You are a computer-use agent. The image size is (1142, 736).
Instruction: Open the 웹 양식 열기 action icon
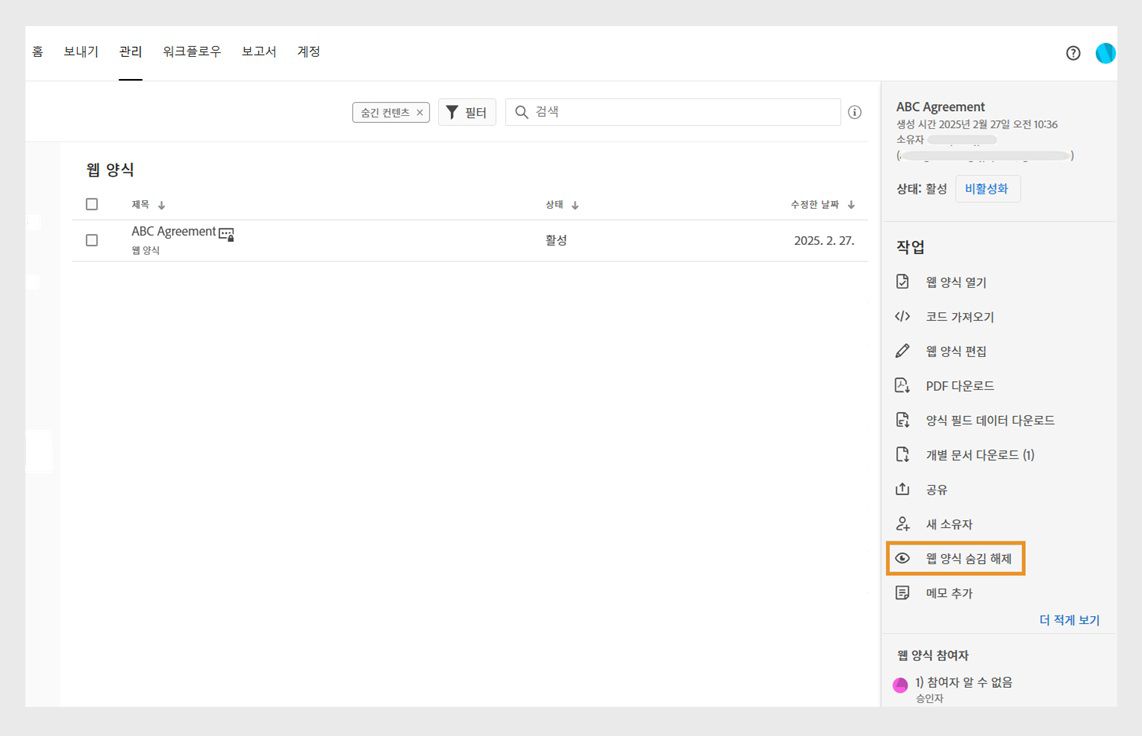903,282
